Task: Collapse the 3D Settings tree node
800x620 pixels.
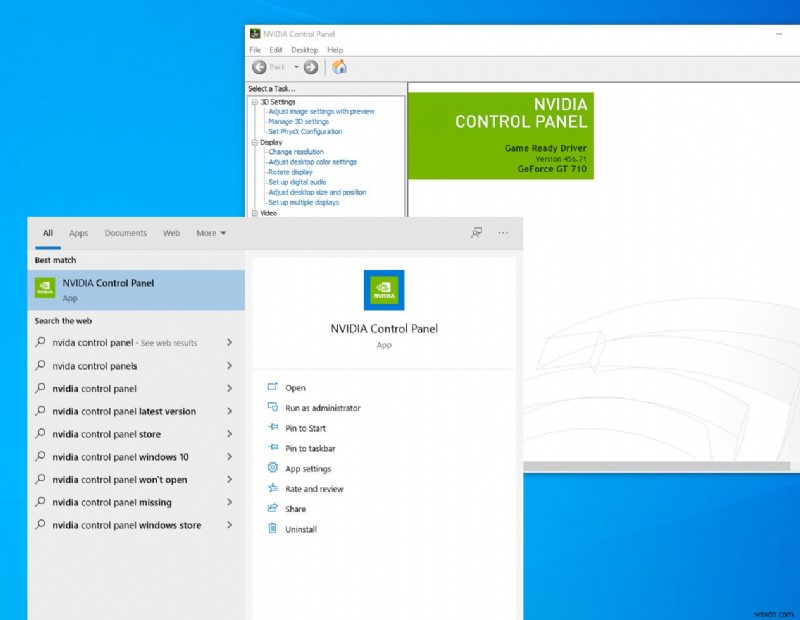Action: [x=253, y=101]
